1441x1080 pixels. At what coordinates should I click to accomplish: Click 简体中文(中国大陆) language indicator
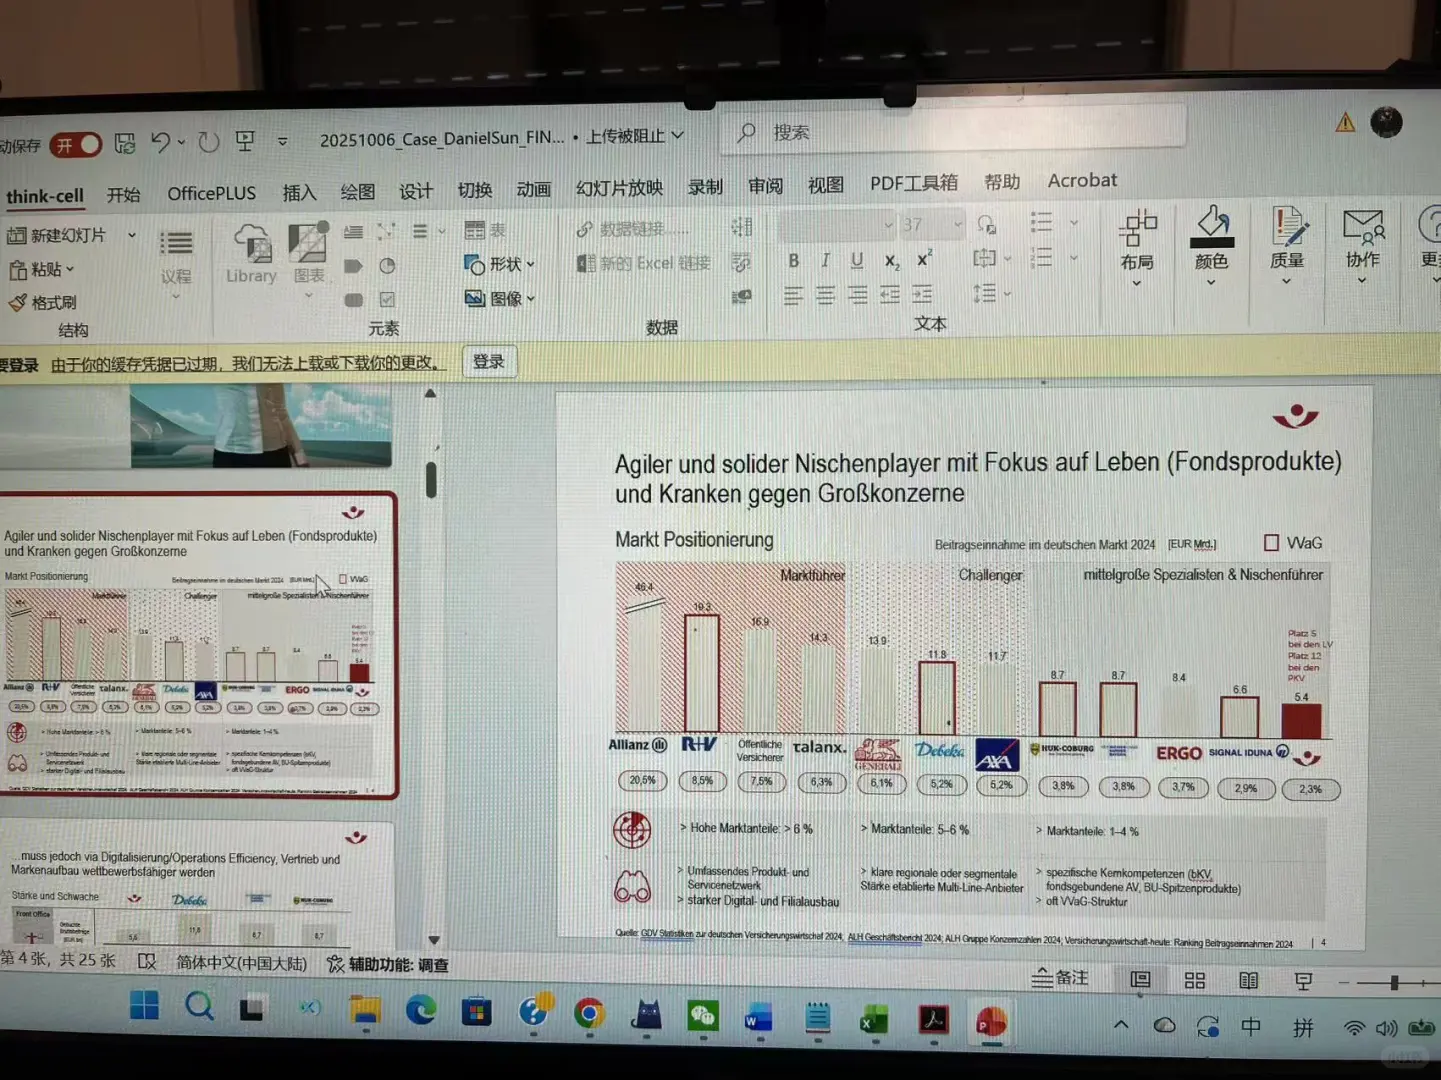241,962
